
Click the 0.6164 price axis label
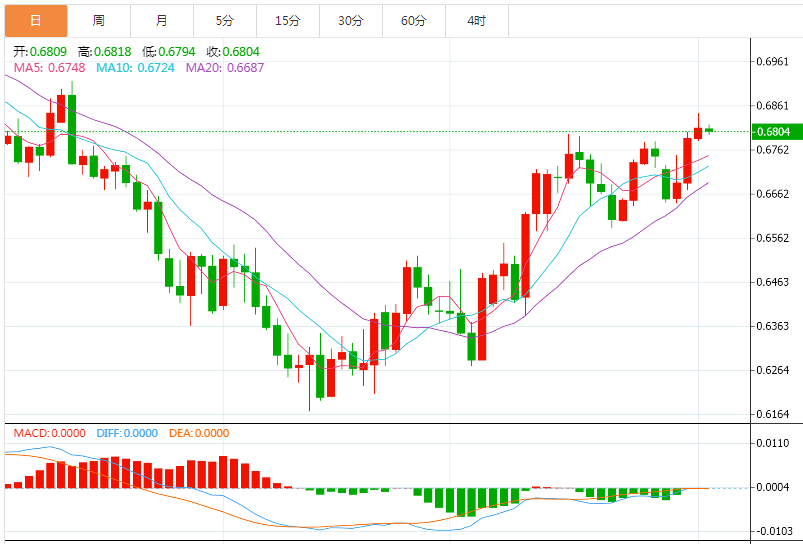coord(773,414)
